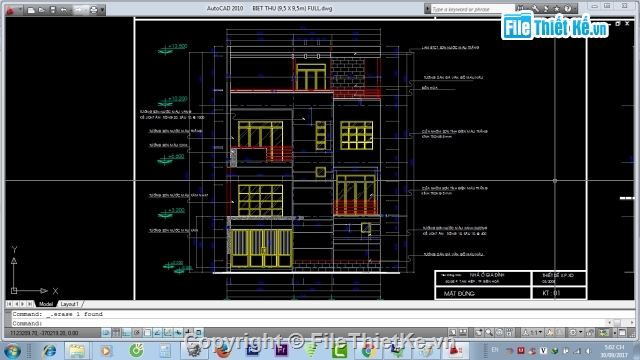Screen dimensions: 640x360
Task: Expand the Workspace Switching gear dropdown
Action: point(576,333)
